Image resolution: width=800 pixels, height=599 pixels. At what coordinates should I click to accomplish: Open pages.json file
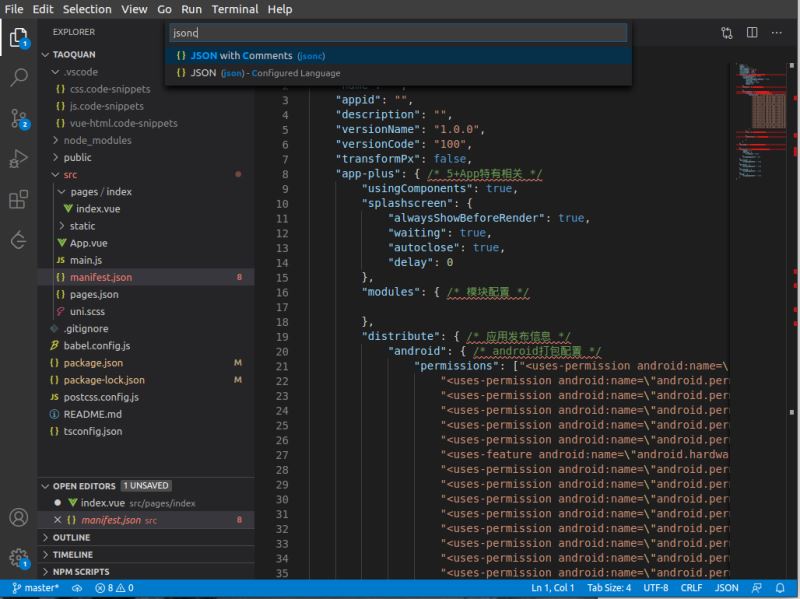(x=94, y=294)
